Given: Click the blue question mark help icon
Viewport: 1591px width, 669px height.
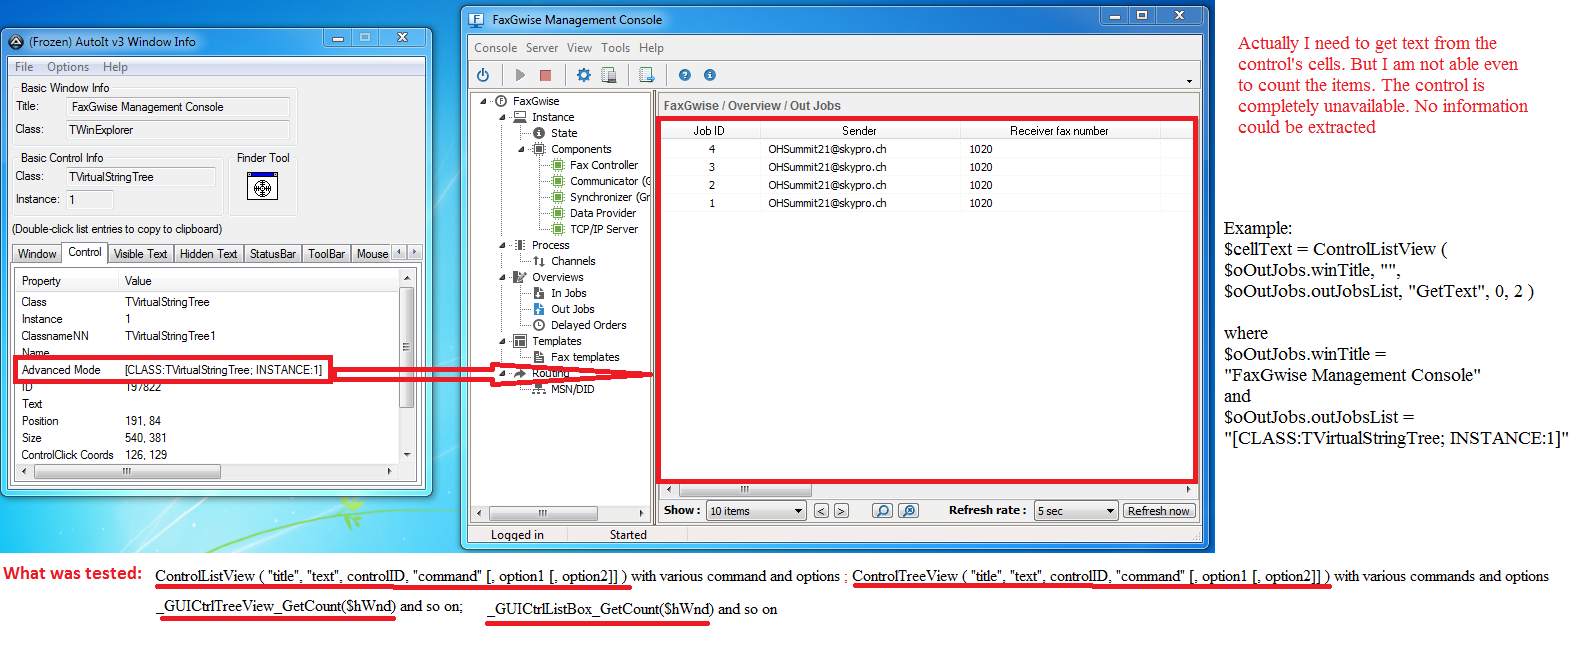Looking at the screenshot, I should [x=685, y=75].
